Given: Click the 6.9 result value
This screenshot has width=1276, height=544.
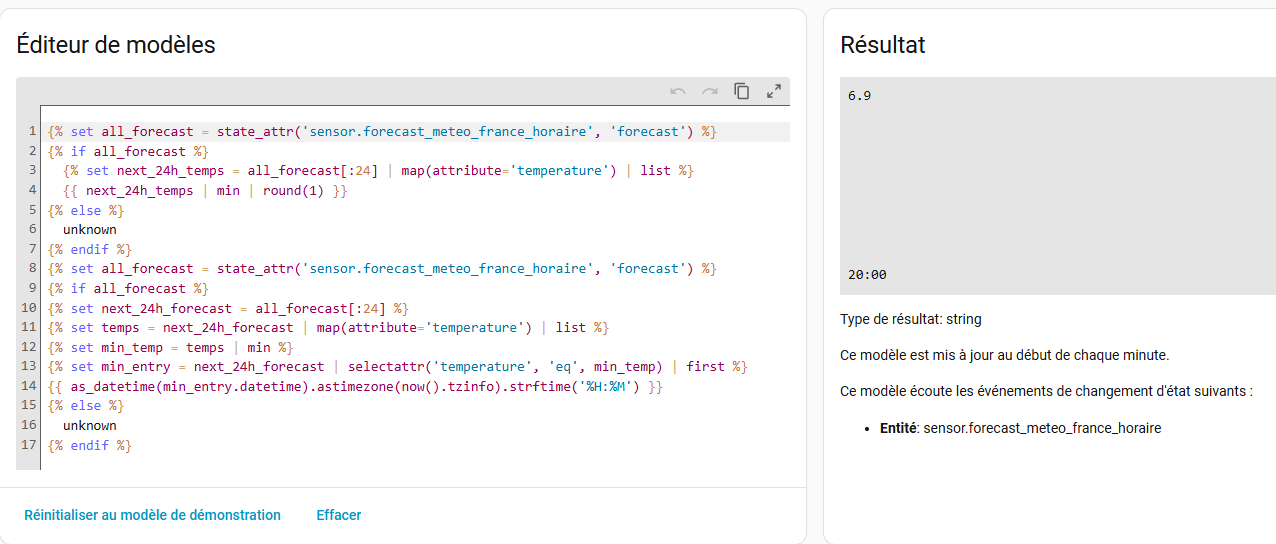Looking at the screenshot, I should [x=859, y=96].
